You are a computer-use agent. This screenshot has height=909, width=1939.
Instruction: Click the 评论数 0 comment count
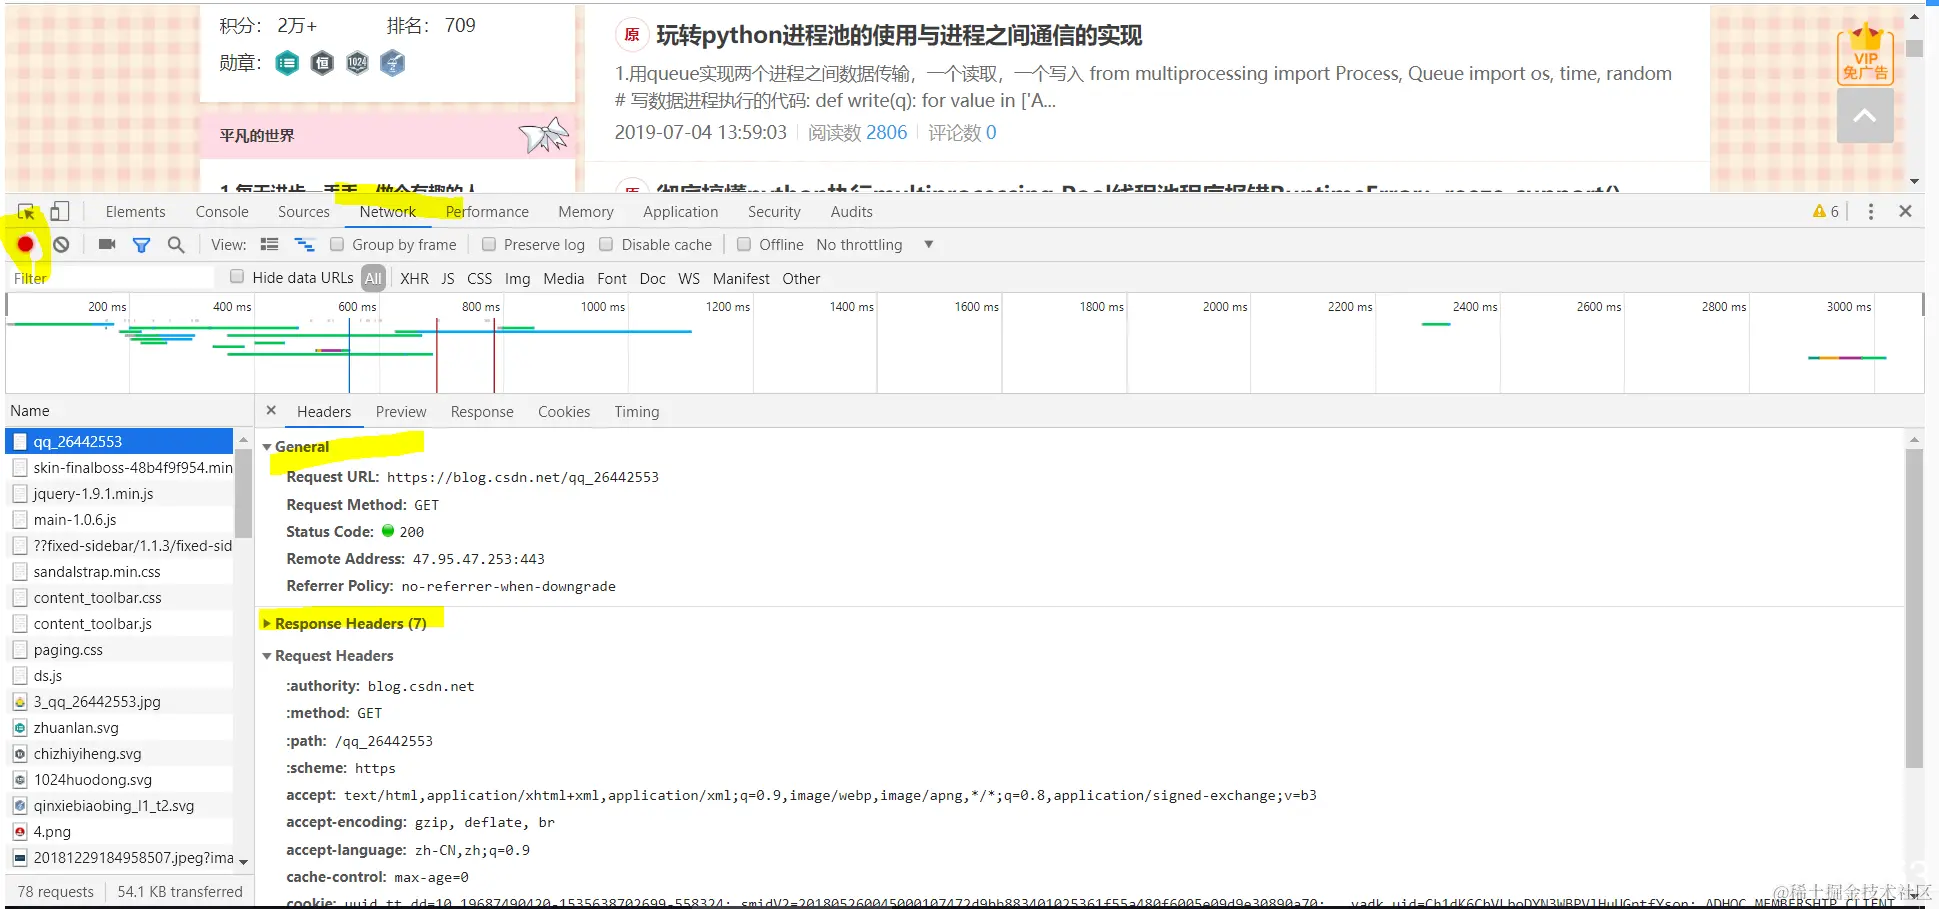(962, 133)
